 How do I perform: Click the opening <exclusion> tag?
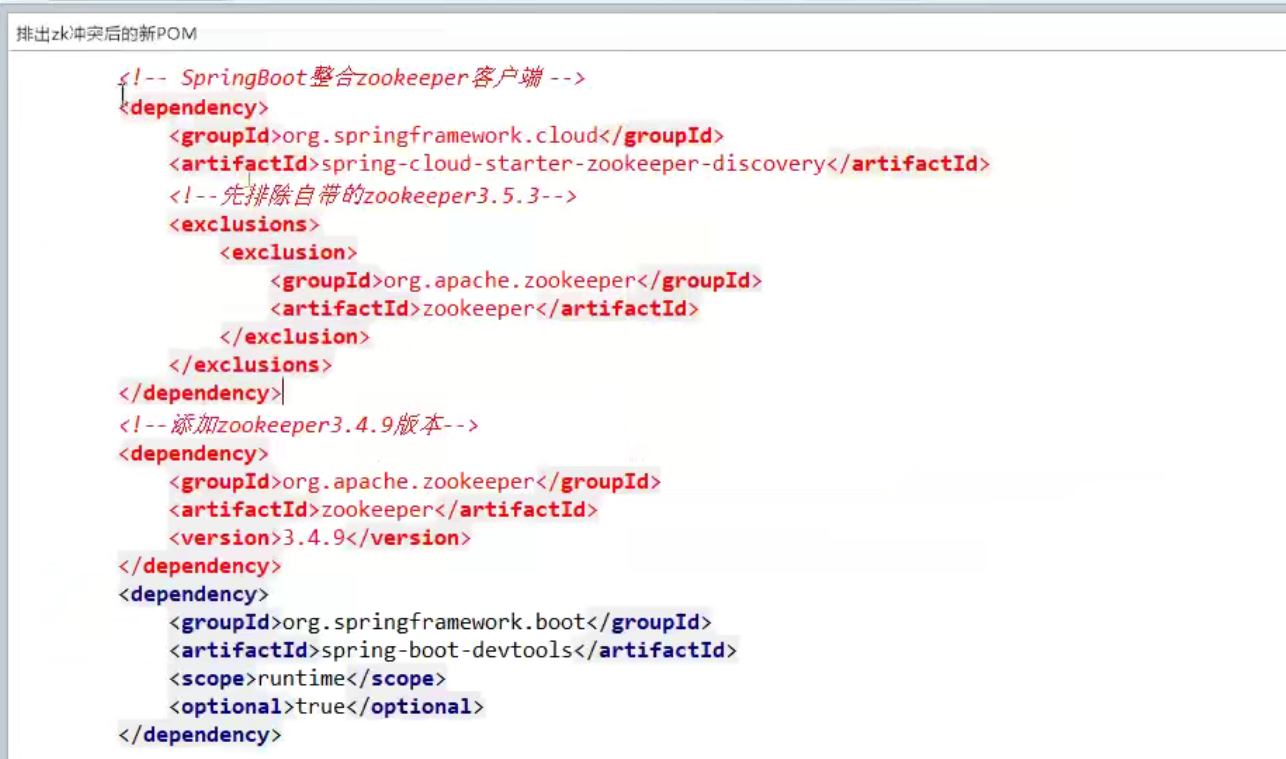pyautogui.click(x=288, y=252)
